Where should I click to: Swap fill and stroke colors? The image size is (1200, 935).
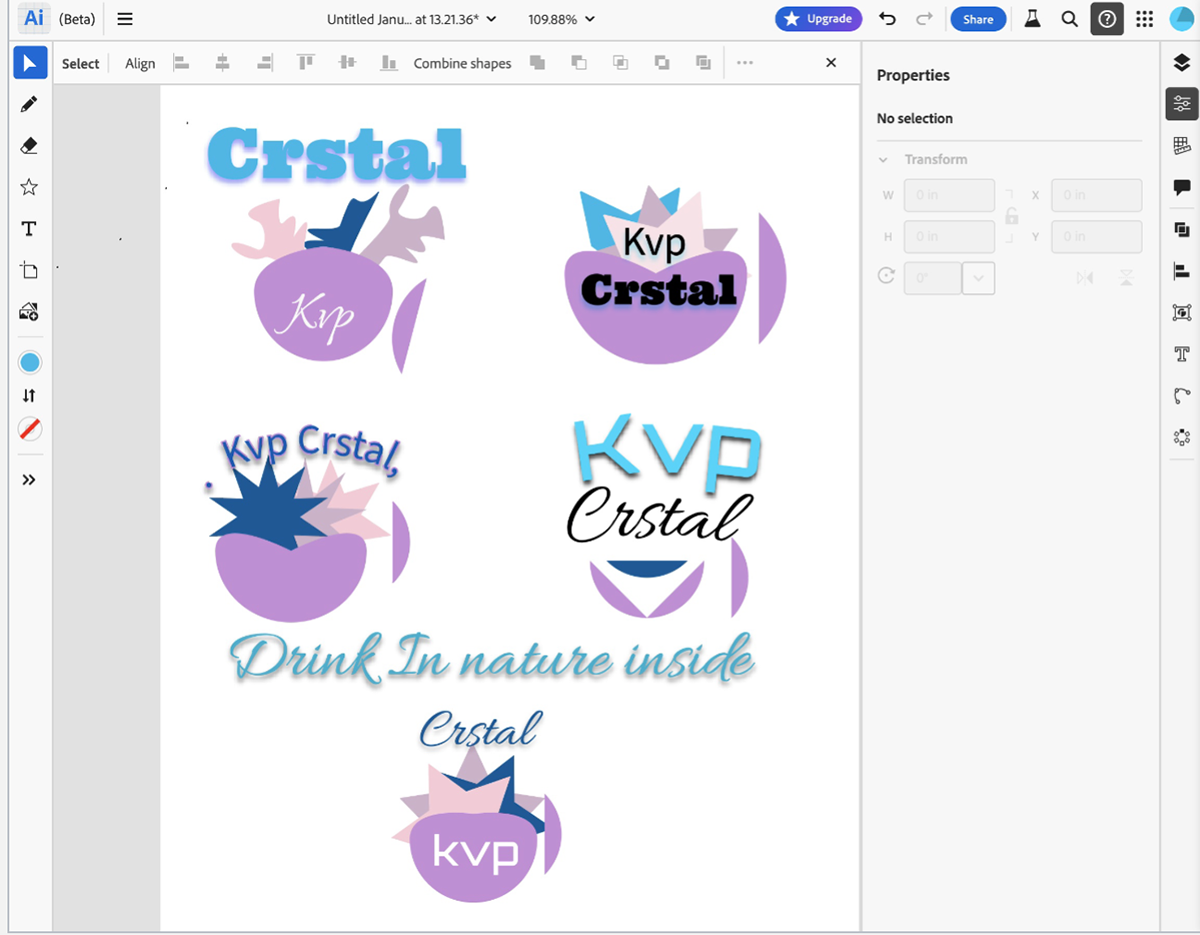click(x=29, y=395)
